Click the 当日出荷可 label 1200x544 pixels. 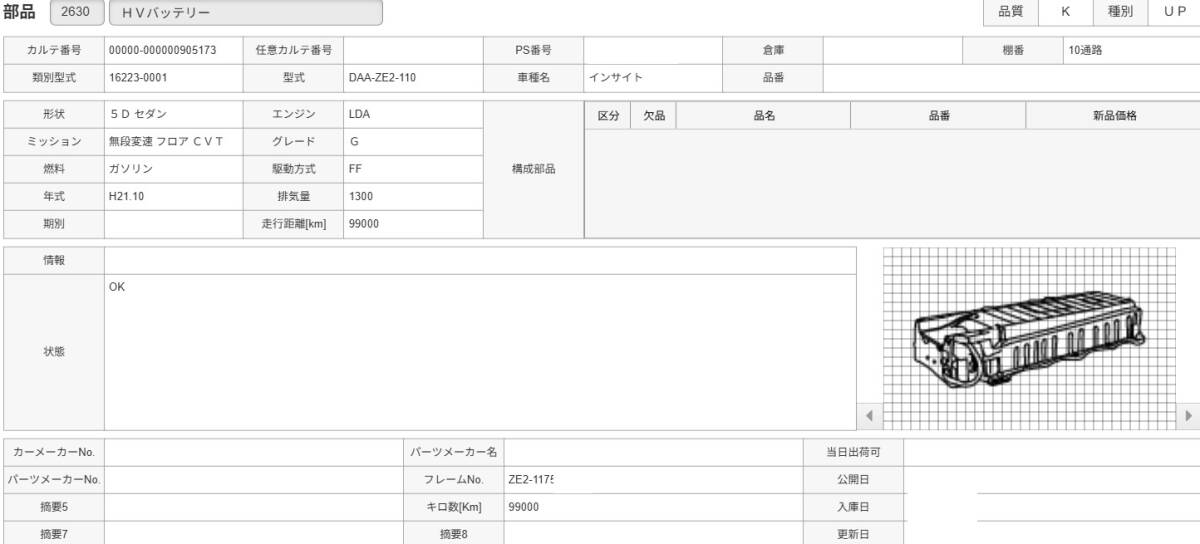point(853,452)
